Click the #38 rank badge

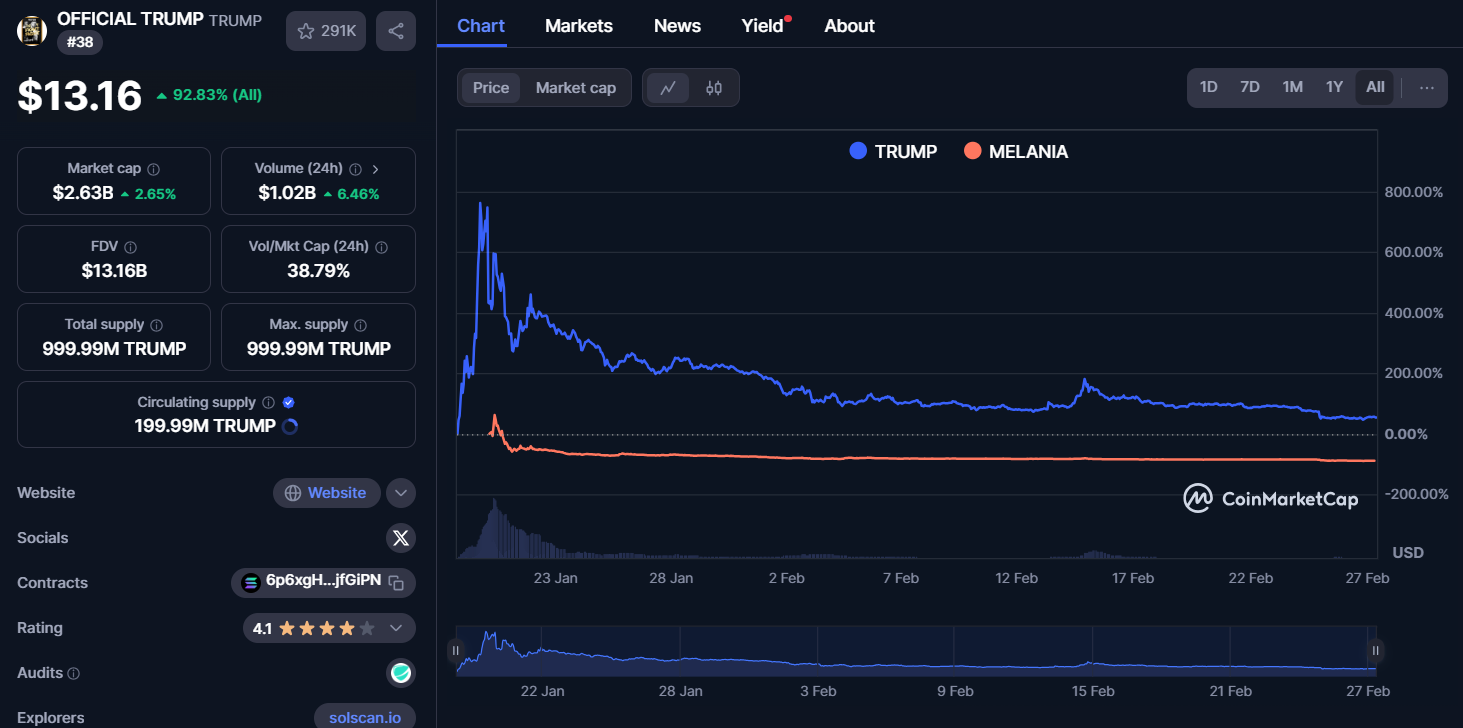click(x=80, y=42)
